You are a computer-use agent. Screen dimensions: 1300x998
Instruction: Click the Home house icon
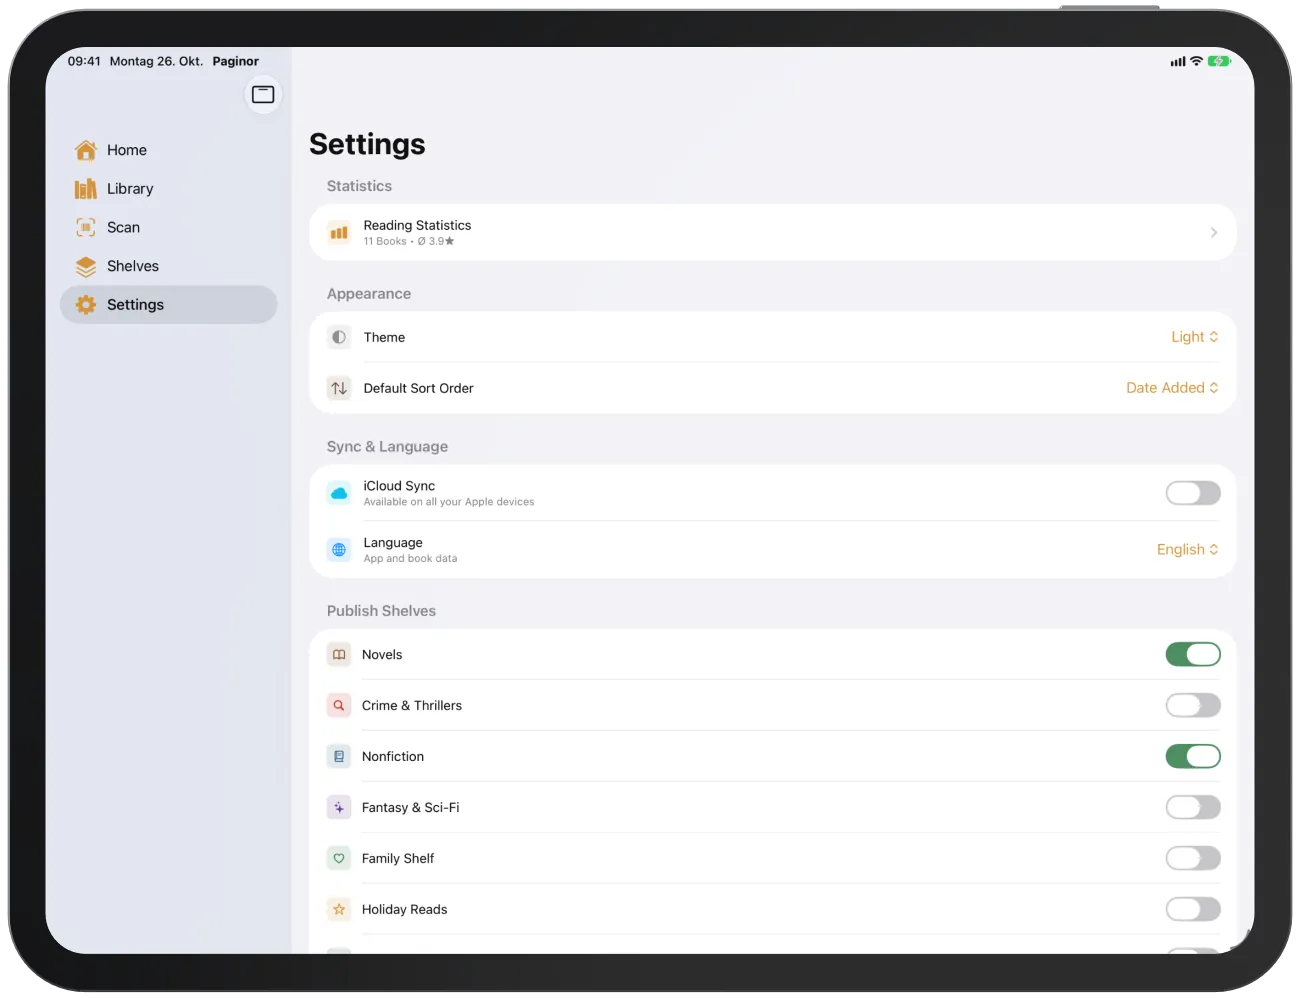tap(86, 150)
